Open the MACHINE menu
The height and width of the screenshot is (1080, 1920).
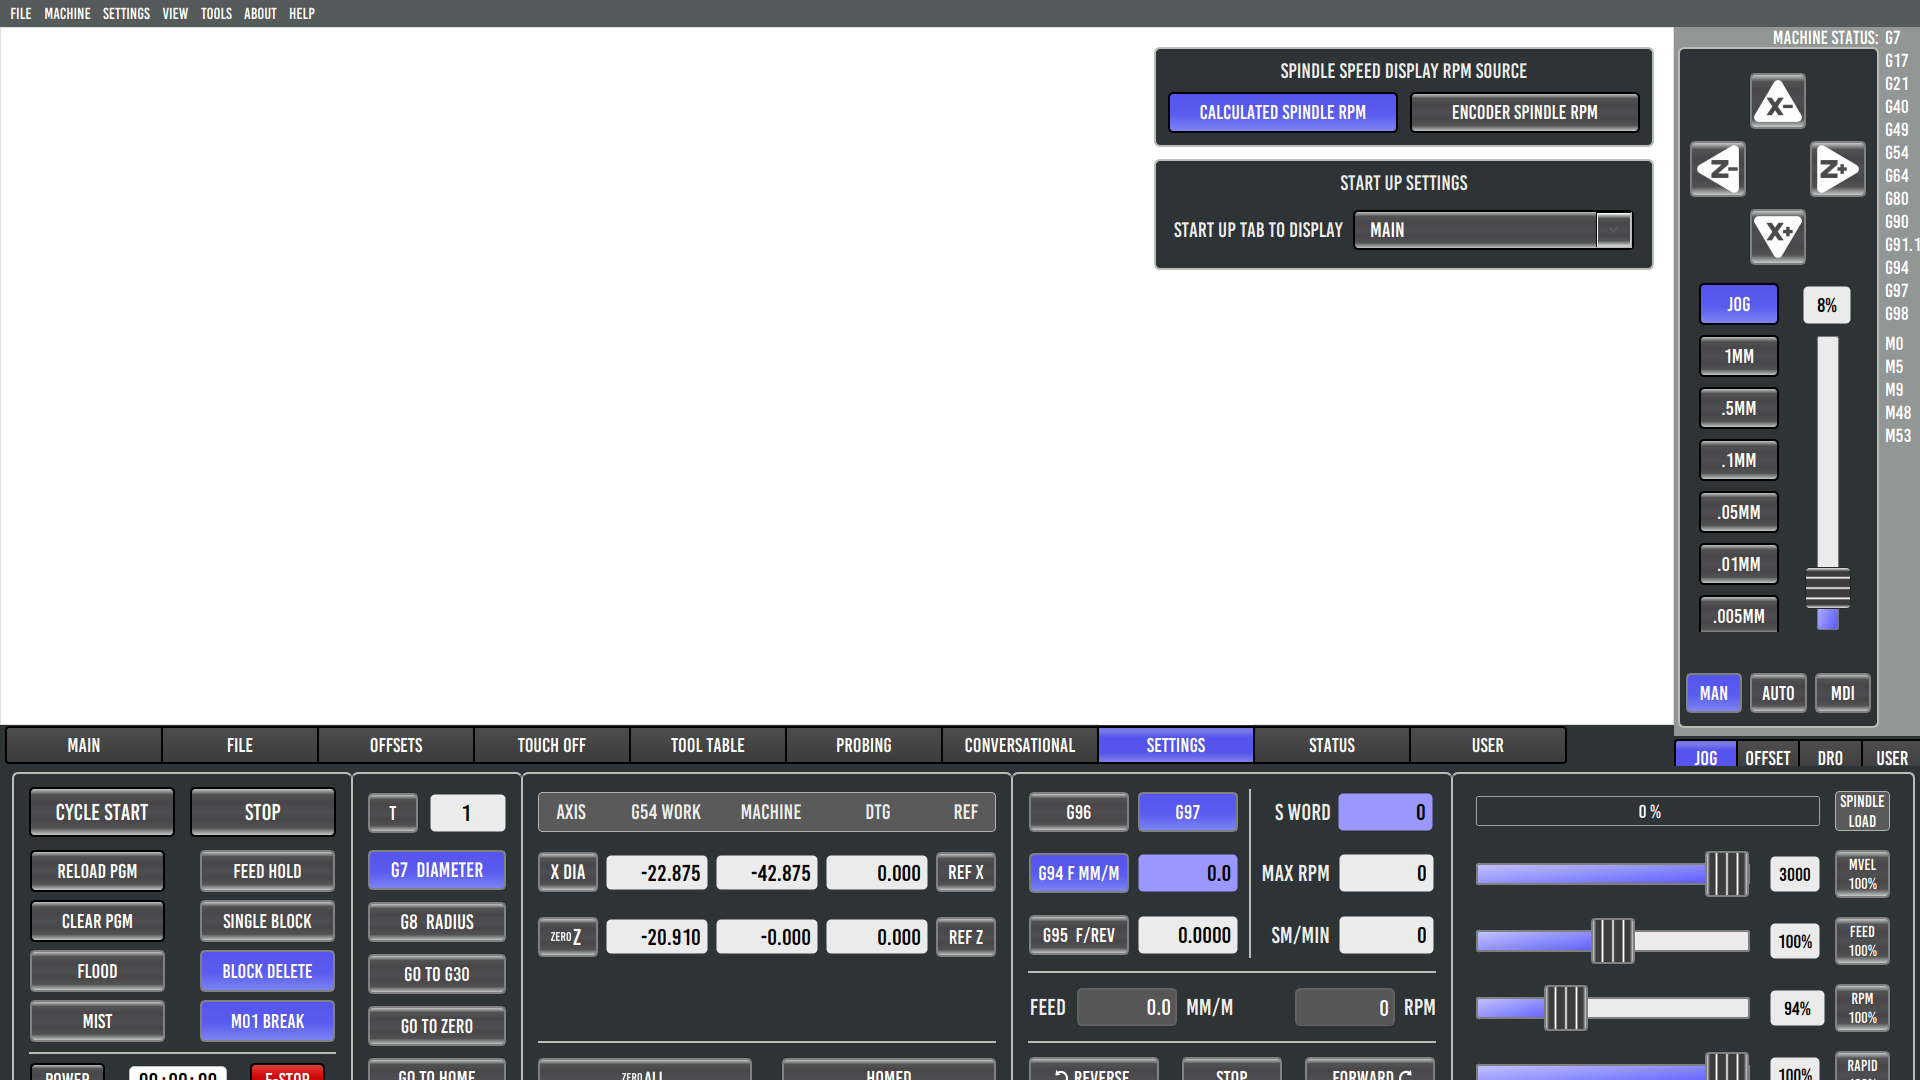point(67,13)
